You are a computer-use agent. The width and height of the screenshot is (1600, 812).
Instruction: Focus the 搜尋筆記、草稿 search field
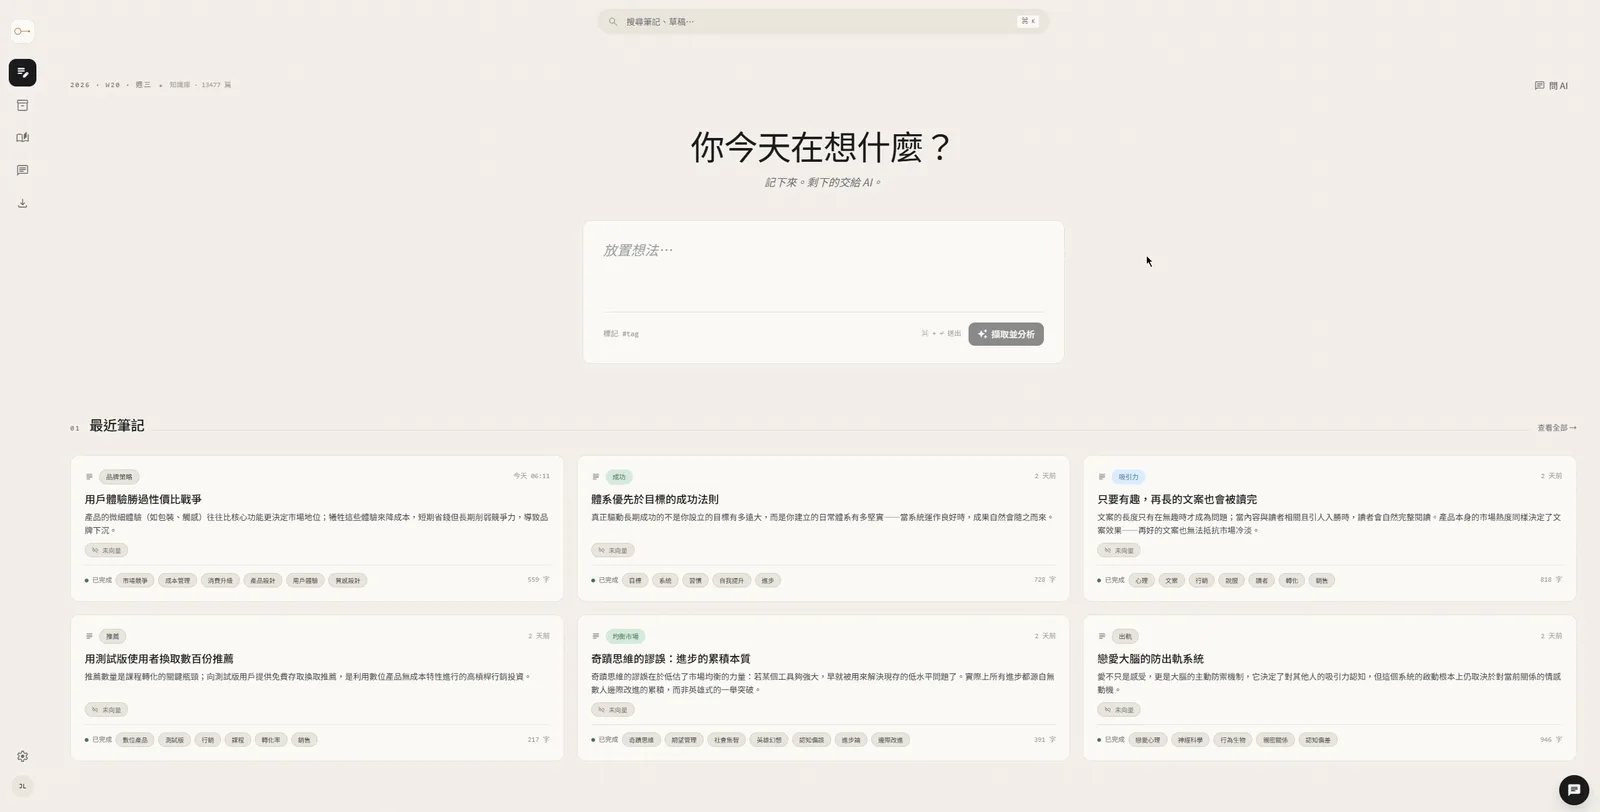(823, 21)
